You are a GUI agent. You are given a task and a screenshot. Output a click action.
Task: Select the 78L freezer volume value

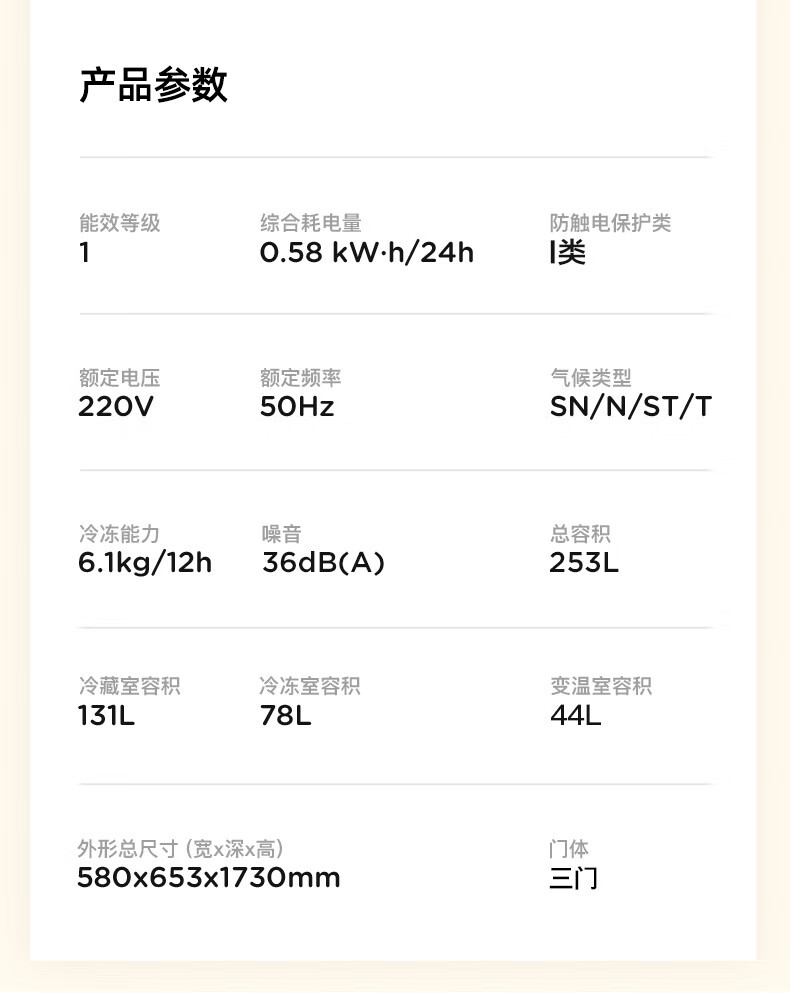coord(285,716)
